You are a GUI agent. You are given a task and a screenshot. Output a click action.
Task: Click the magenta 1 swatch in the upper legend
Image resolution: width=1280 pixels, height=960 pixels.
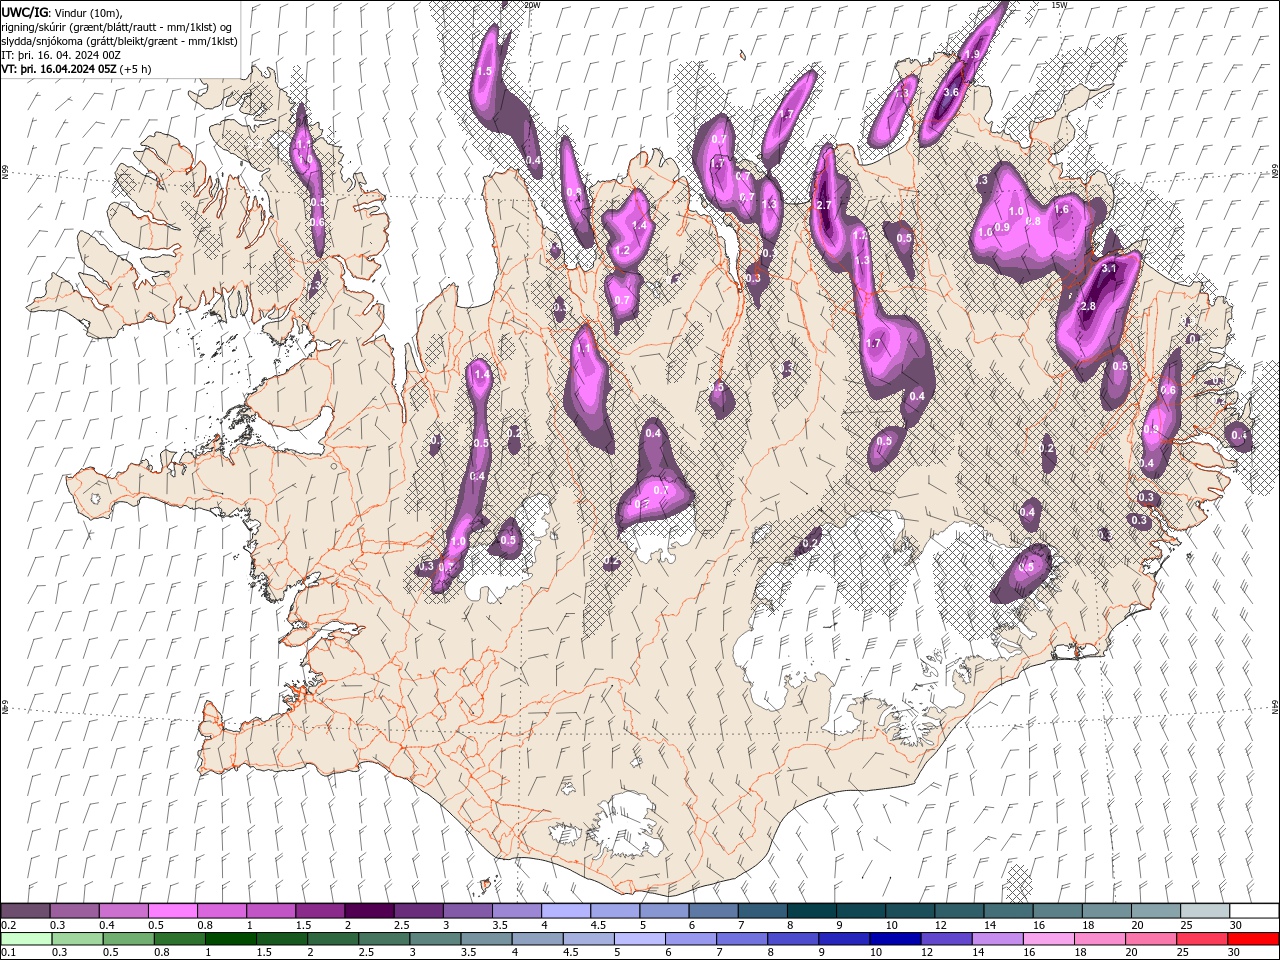(x=271, y=911)
